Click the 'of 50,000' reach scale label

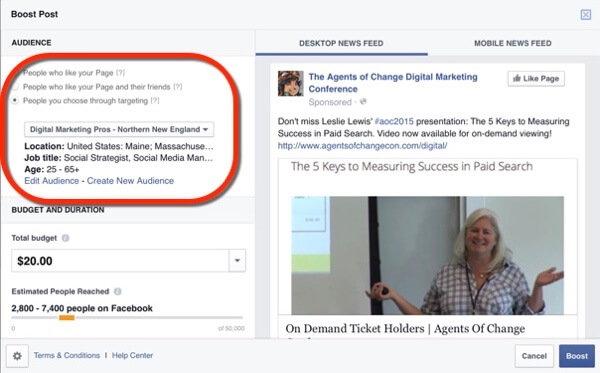point(231,328)
